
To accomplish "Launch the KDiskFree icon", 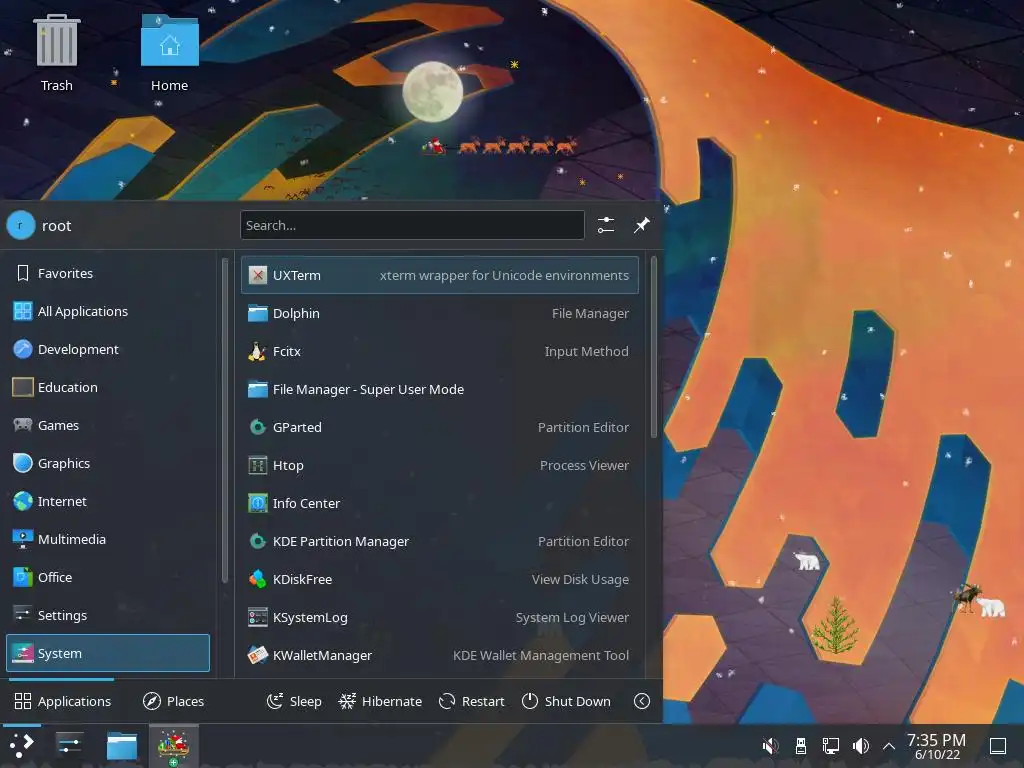I will 258,579.
